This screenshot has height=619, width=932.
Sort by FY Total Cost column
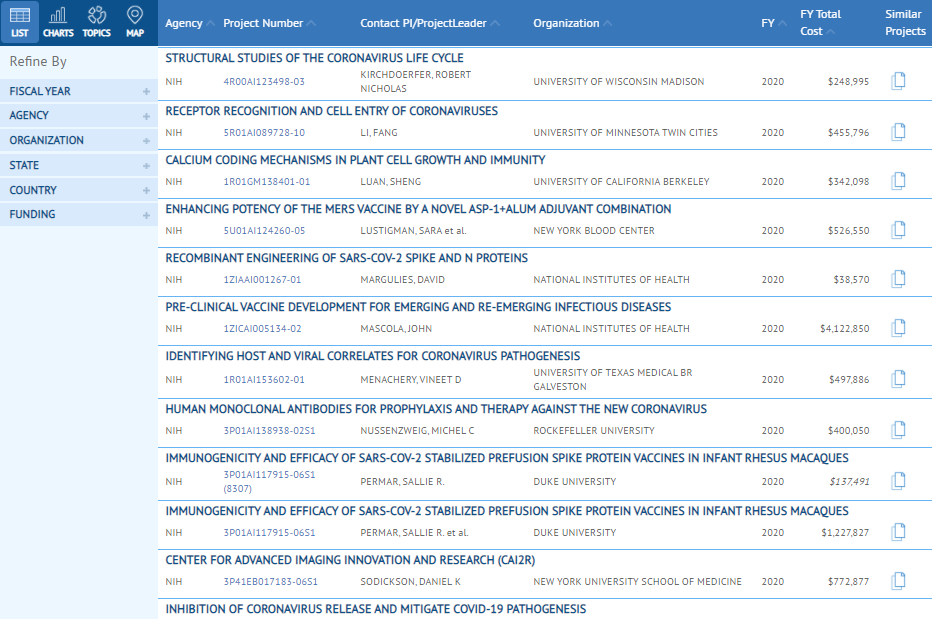click(820, 23)
